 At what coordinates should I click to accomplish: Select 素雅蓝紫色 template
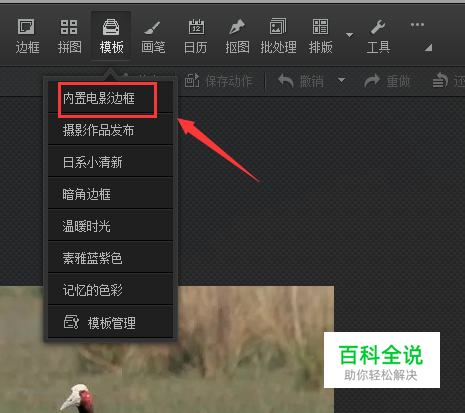click(x=111, y=258)
